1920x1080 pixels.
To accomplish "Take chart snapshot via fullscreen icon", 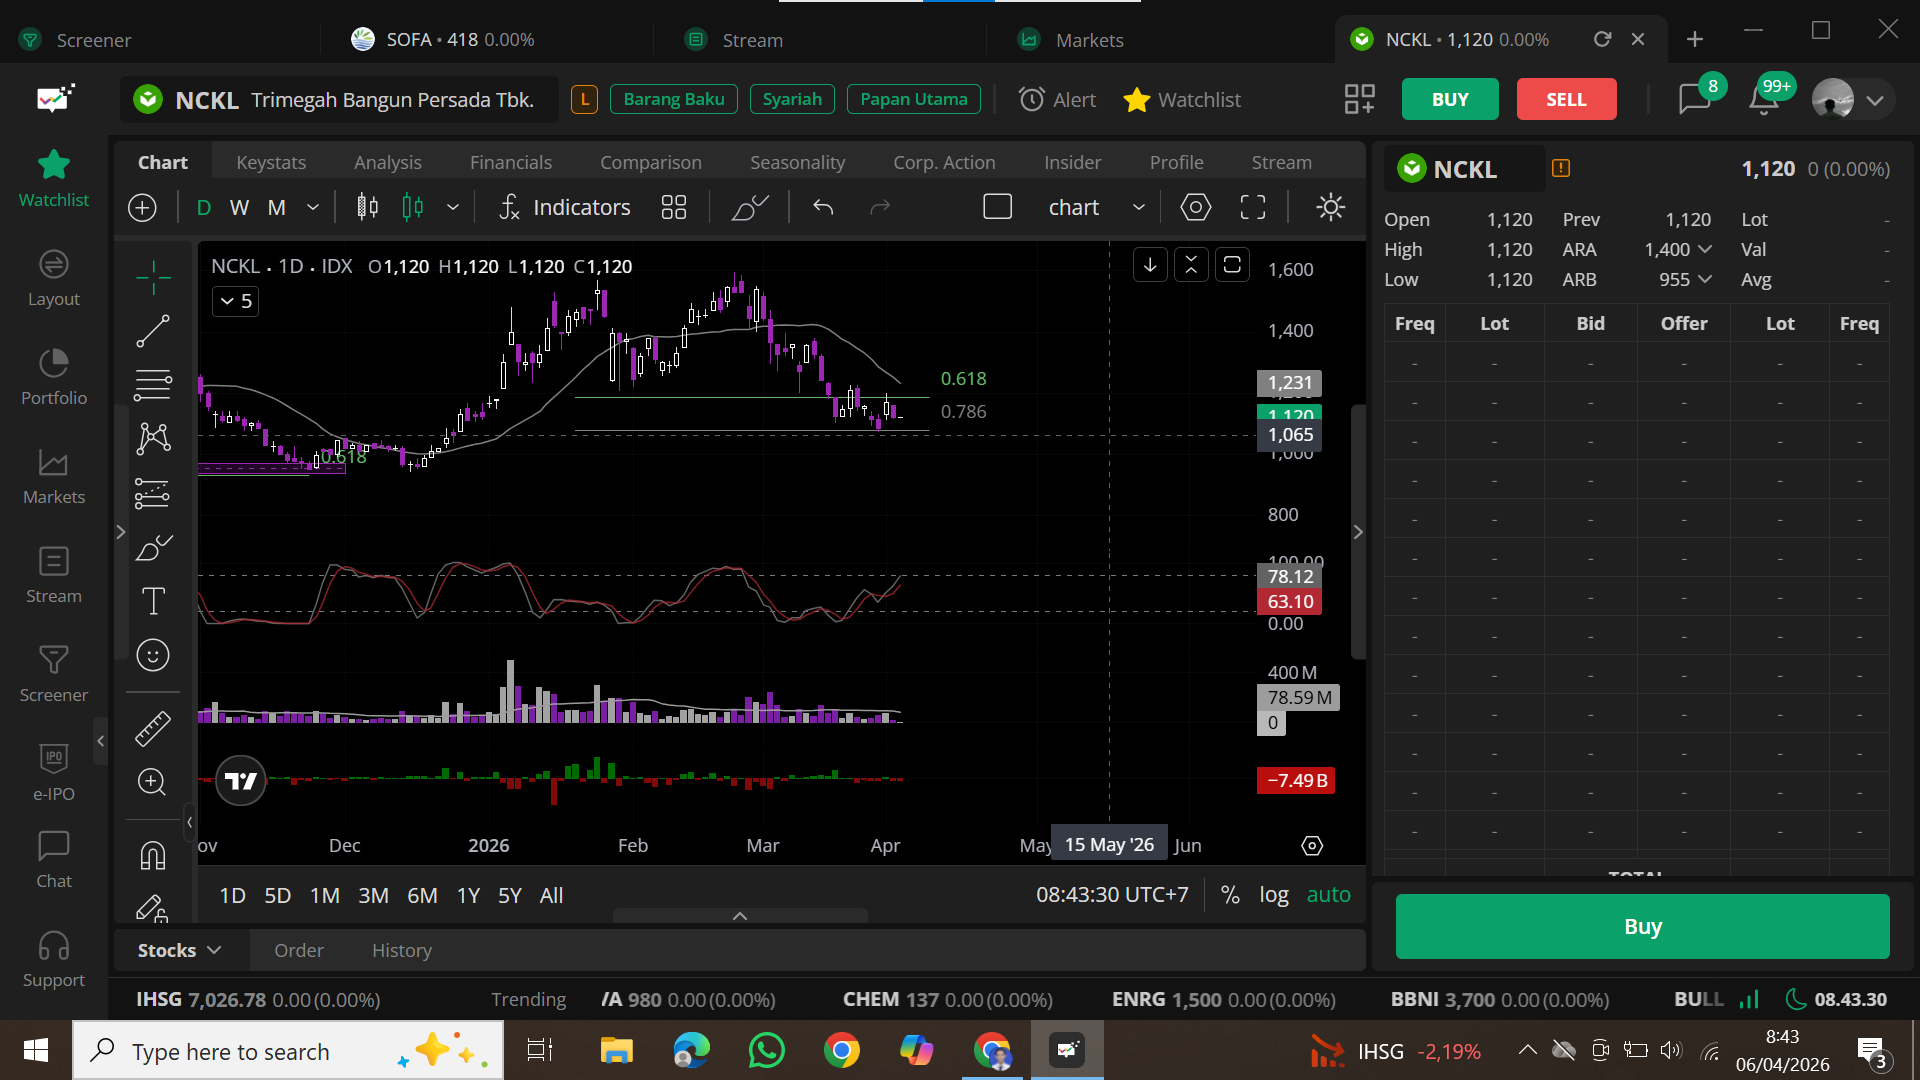I will coord(1253,207).
